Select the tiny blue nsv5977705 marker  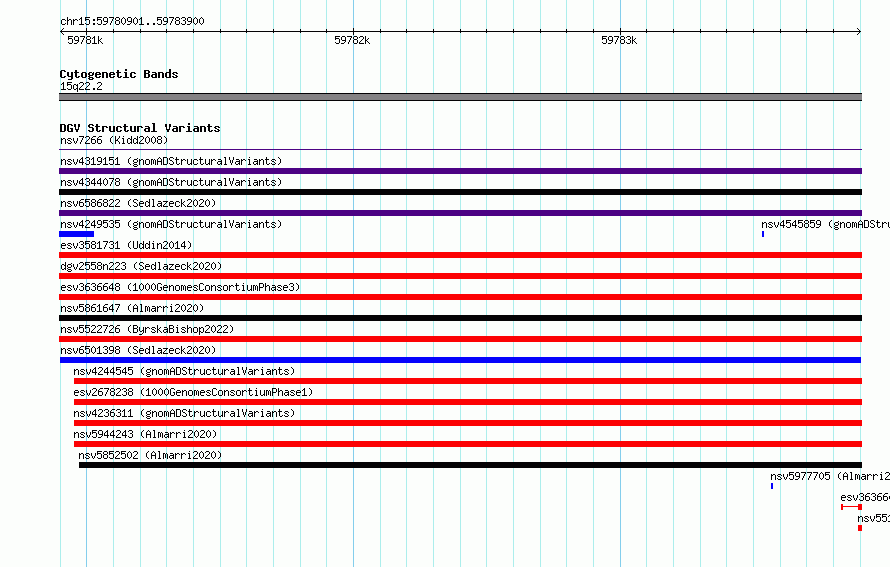coord(772,486)
